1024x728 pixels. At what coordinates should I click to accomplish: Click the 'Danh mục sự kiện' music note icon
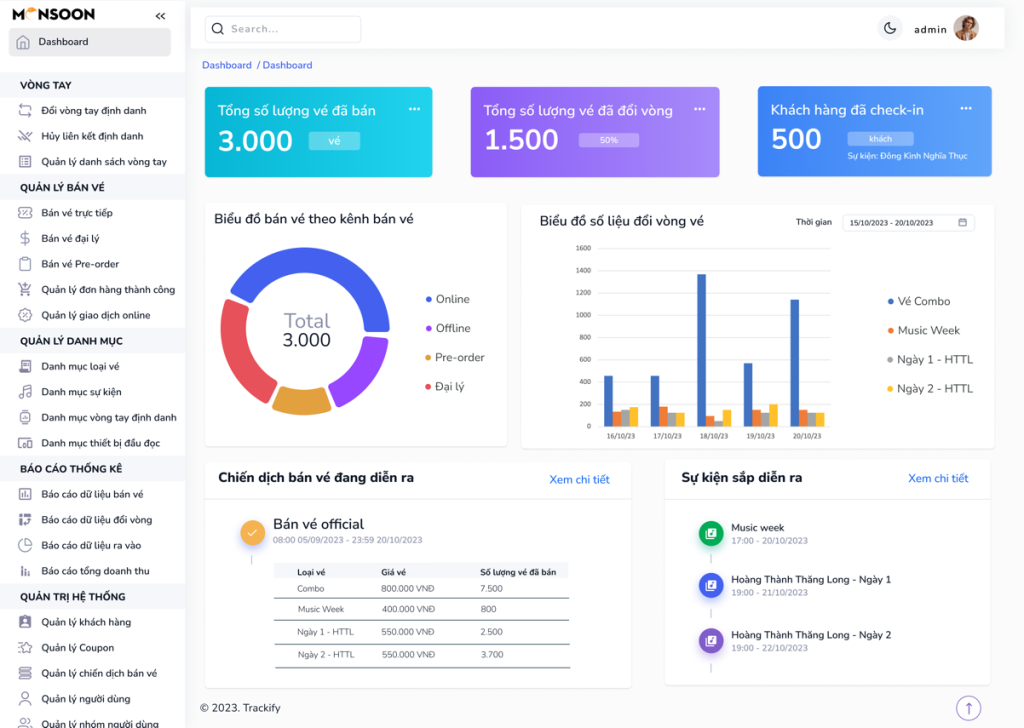[26, 392]
